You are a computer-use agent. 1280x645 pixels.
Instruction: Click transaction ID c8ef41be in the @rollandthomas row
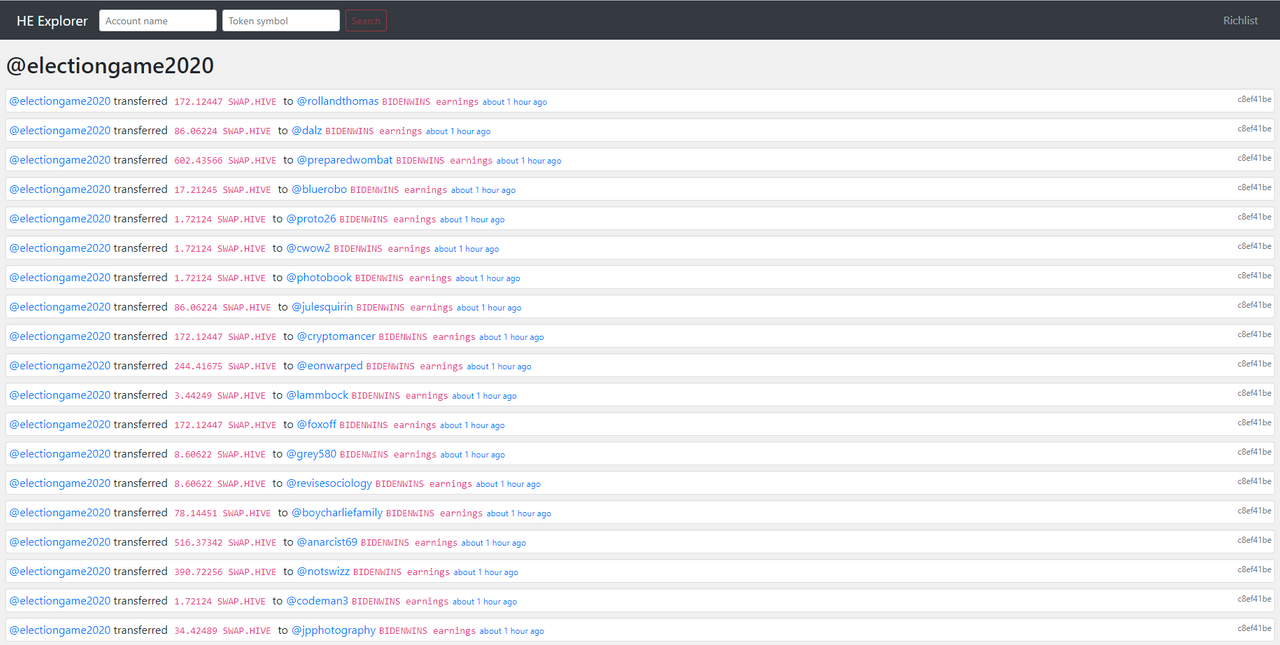tap(1254, 99)
